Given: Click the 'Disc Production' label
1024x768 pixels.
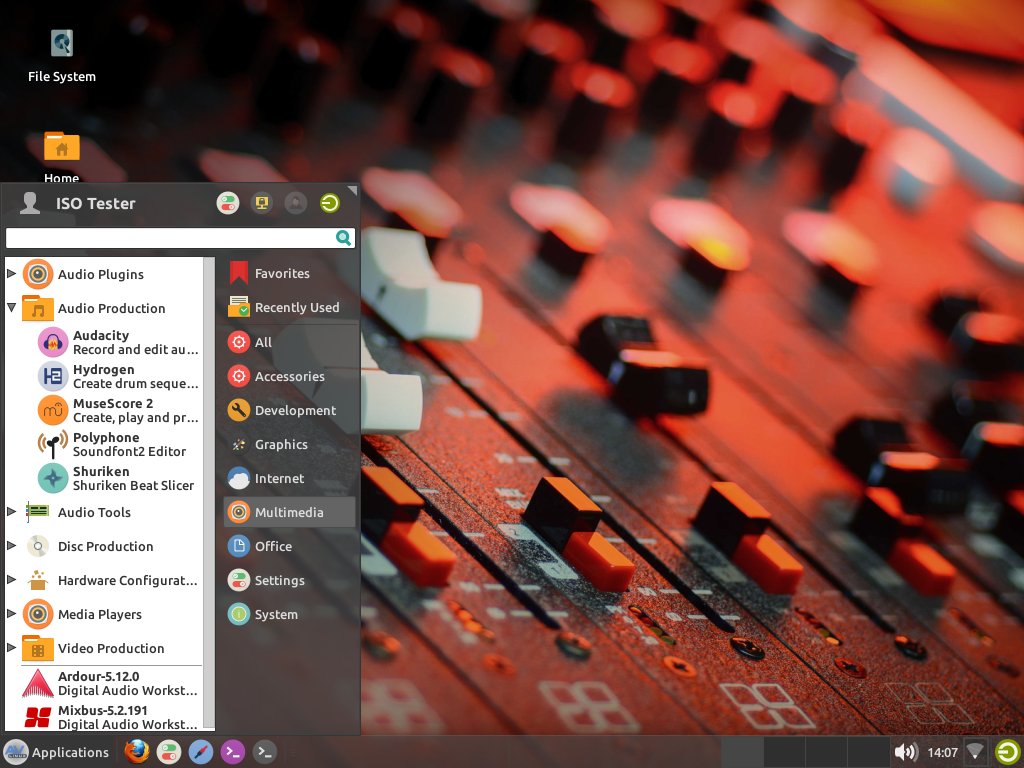Looking at the screenshot, I should [x=105, y=547].
